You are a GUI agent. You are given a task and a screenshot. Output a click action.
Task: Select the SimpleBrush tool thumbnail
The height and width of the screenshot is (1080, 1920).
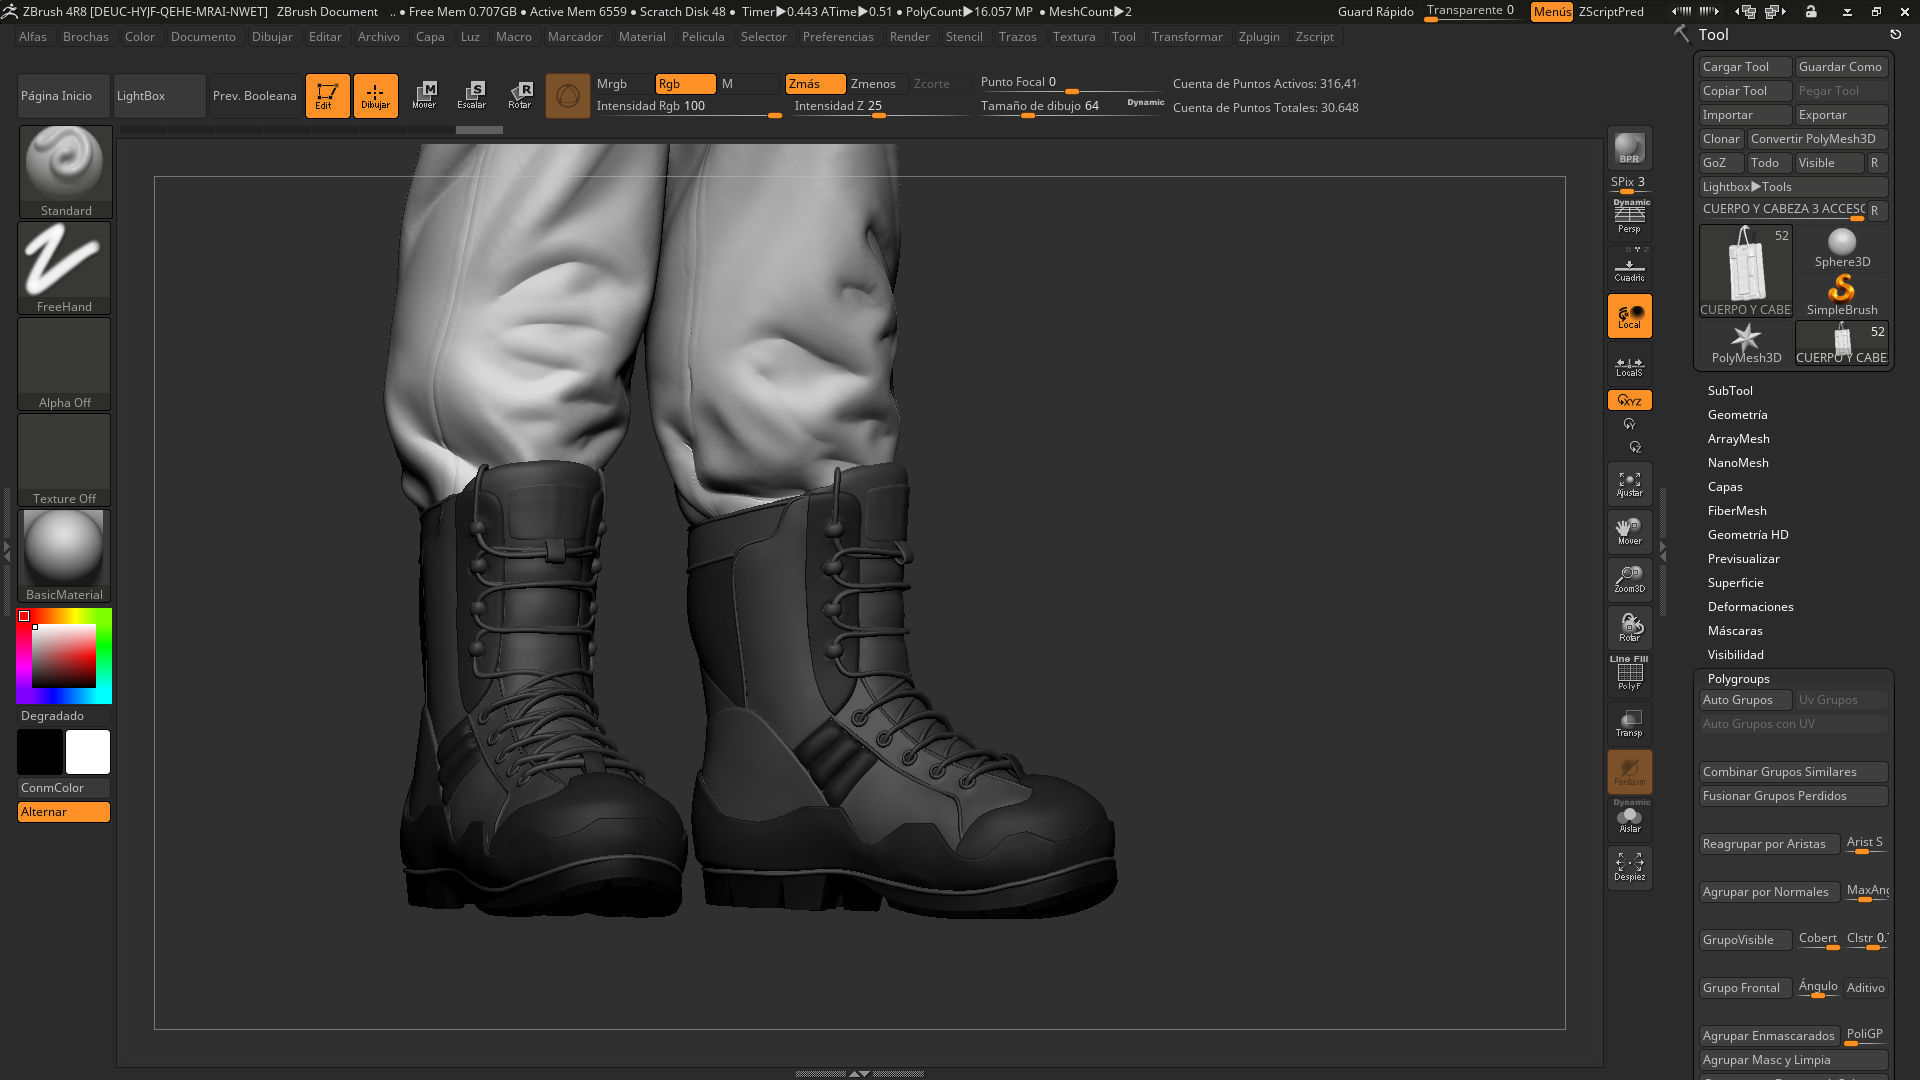click(x=1841, y=296)
